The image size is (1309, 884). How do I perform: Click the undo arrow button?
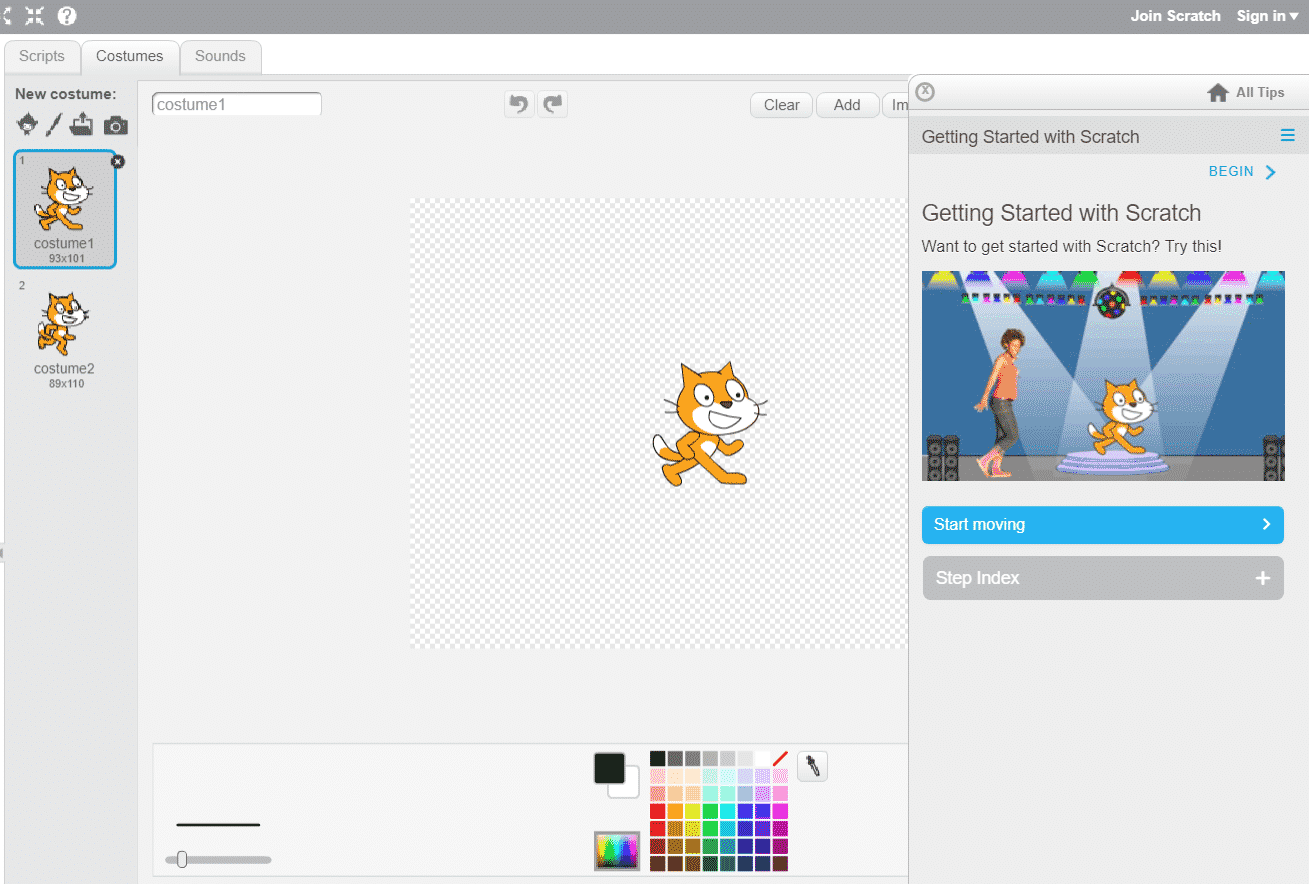(518, 104)
